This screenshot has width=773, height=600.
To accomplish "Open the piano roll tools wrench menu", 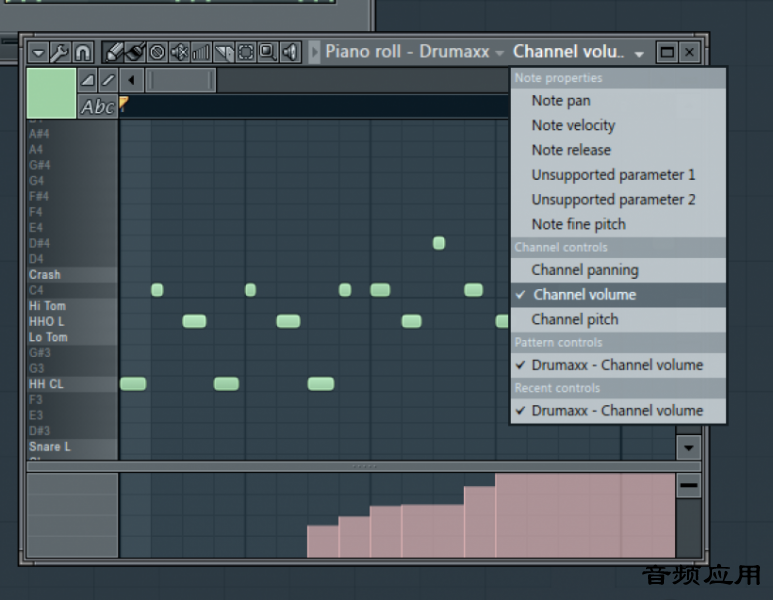I will (x=60, y=52).
